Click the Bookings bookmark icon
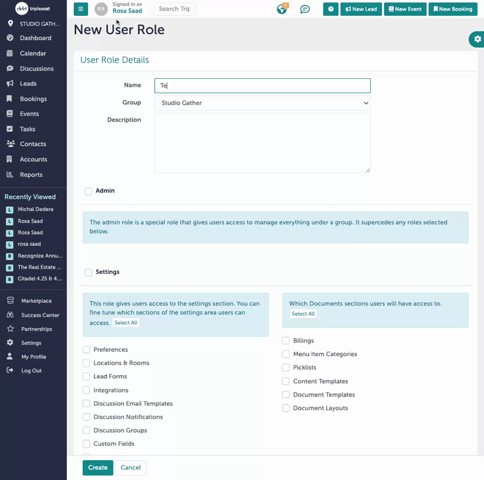The image size is (484, 480). (9, 99)
